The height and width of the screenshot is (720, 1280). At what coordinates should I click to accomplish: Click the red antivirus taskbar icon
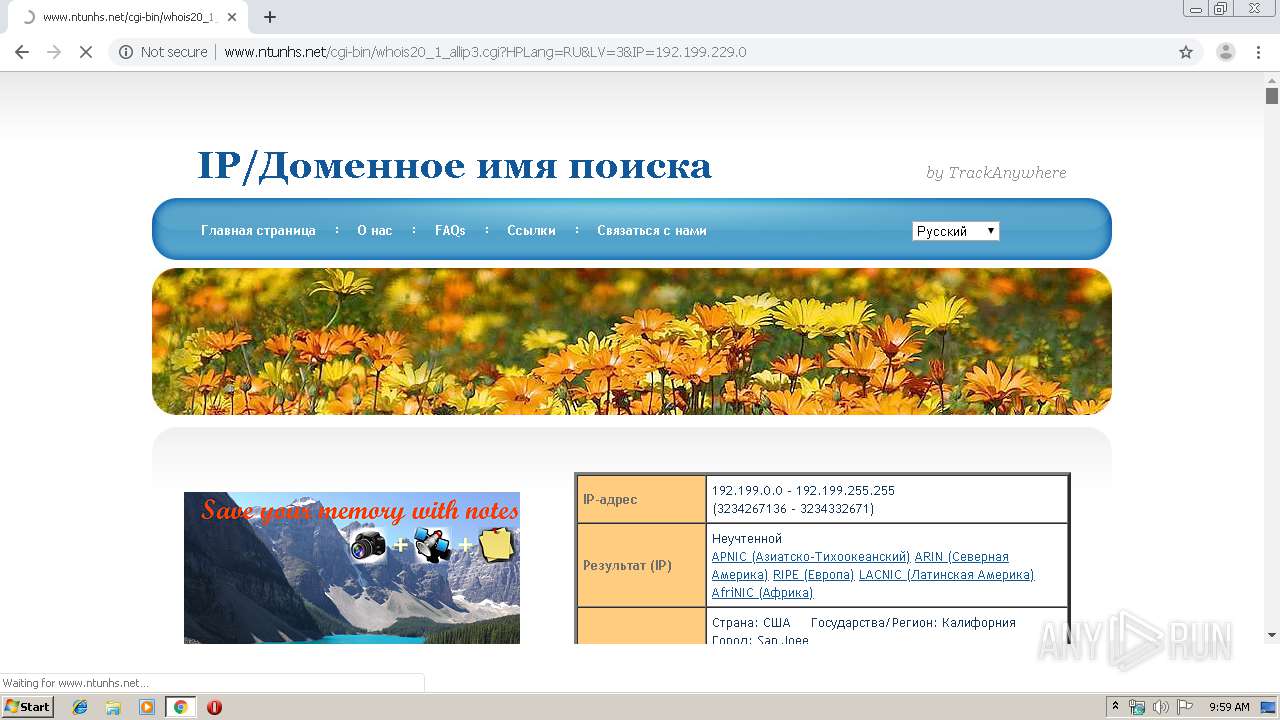point(214,707)
